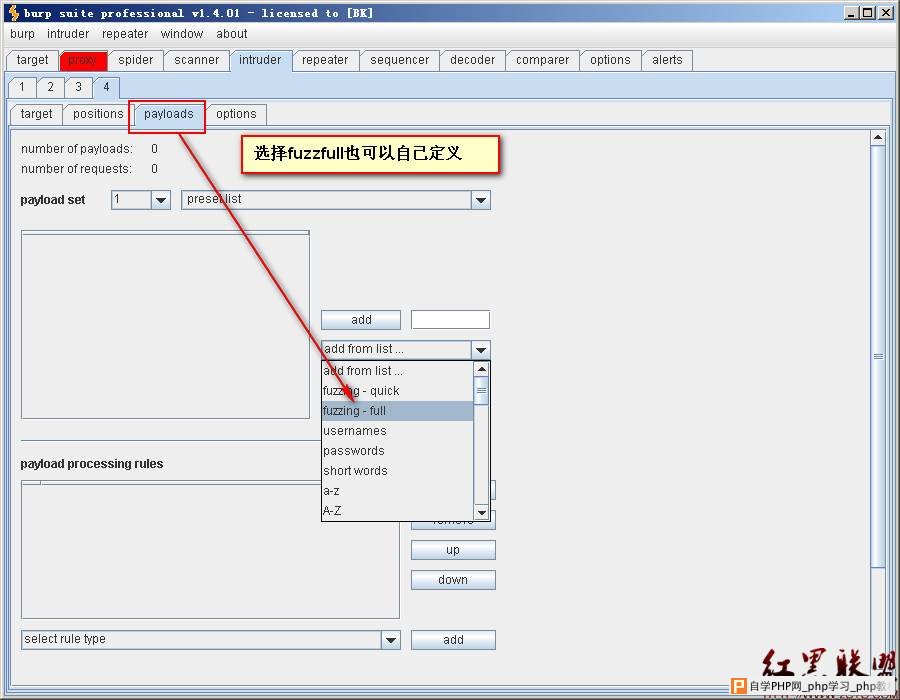Expand the payload set number dropdown
900x700 pixels.
[161, 200]
